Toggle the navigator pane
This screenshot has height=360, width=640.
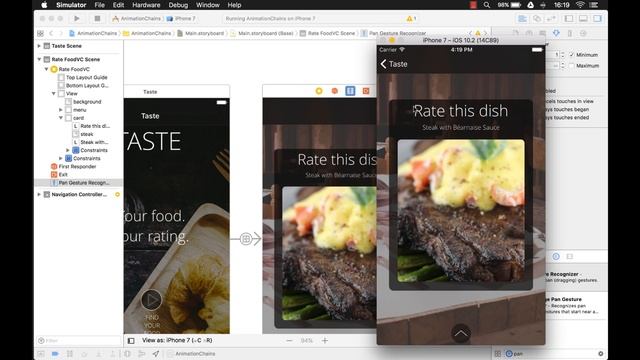click(569, 19)
